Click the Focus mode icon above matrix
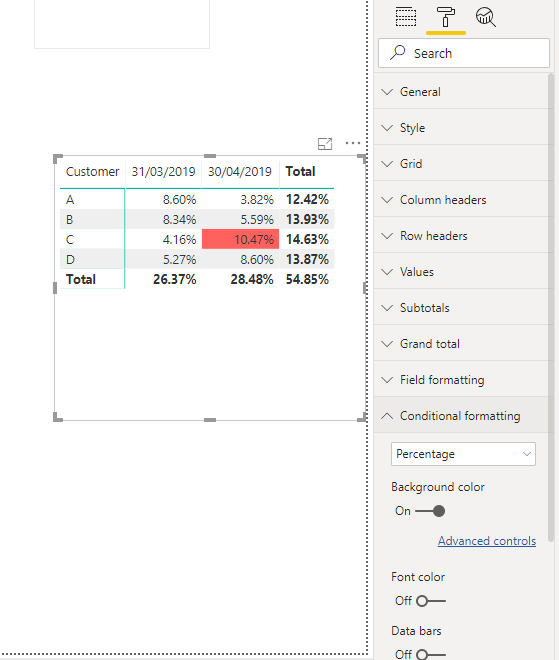The width and height of the screenshot is (559, 660). point(325,144)
